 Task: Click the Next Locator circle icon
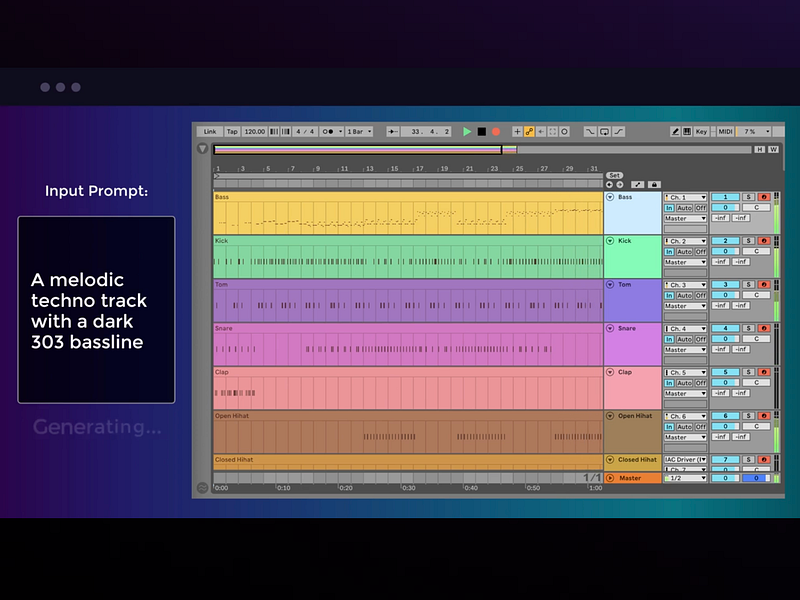click(619, 185)
